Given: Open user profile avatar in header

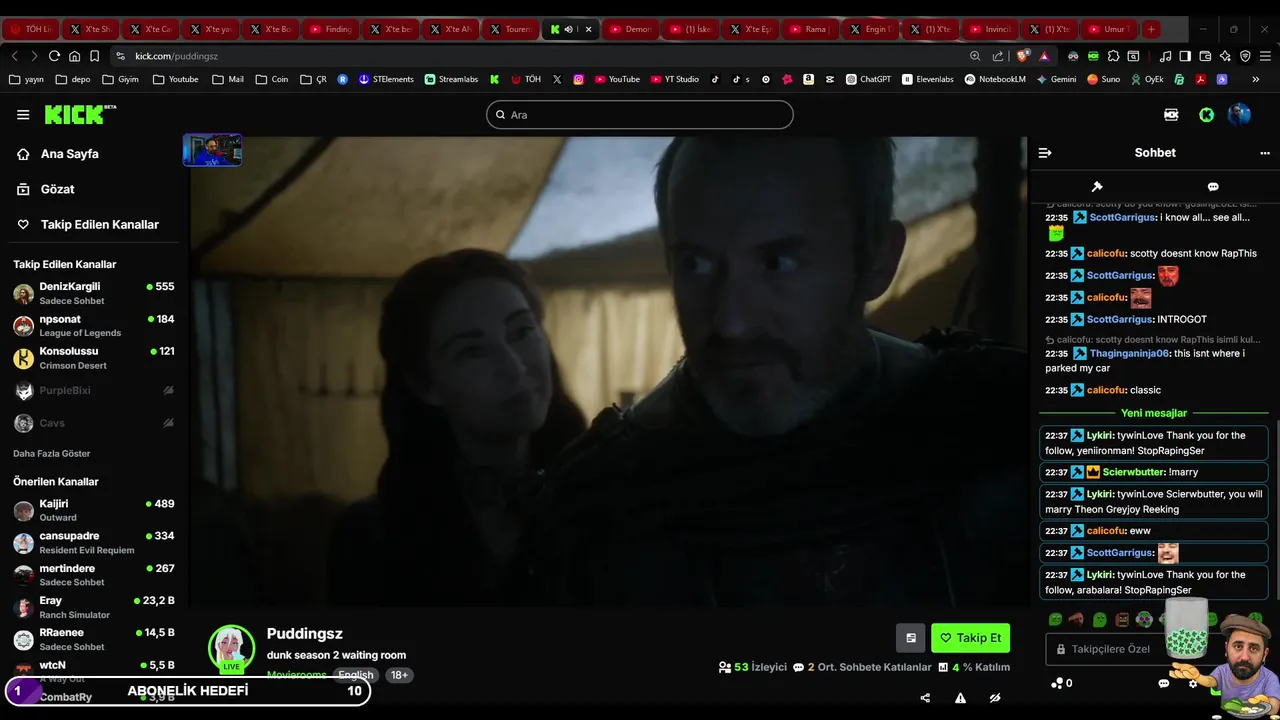Looking at the screenshot, I should (1240, 115).
